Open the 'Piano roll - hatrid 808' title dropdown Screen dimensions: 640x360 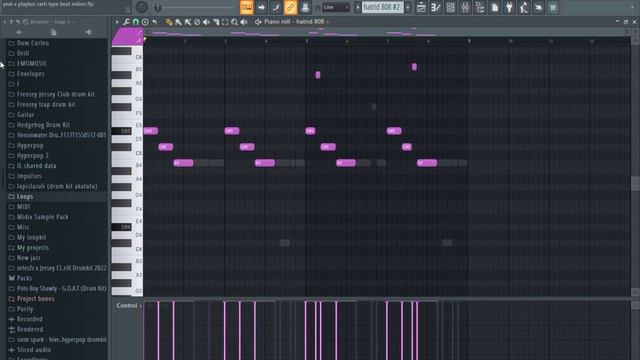296,22
